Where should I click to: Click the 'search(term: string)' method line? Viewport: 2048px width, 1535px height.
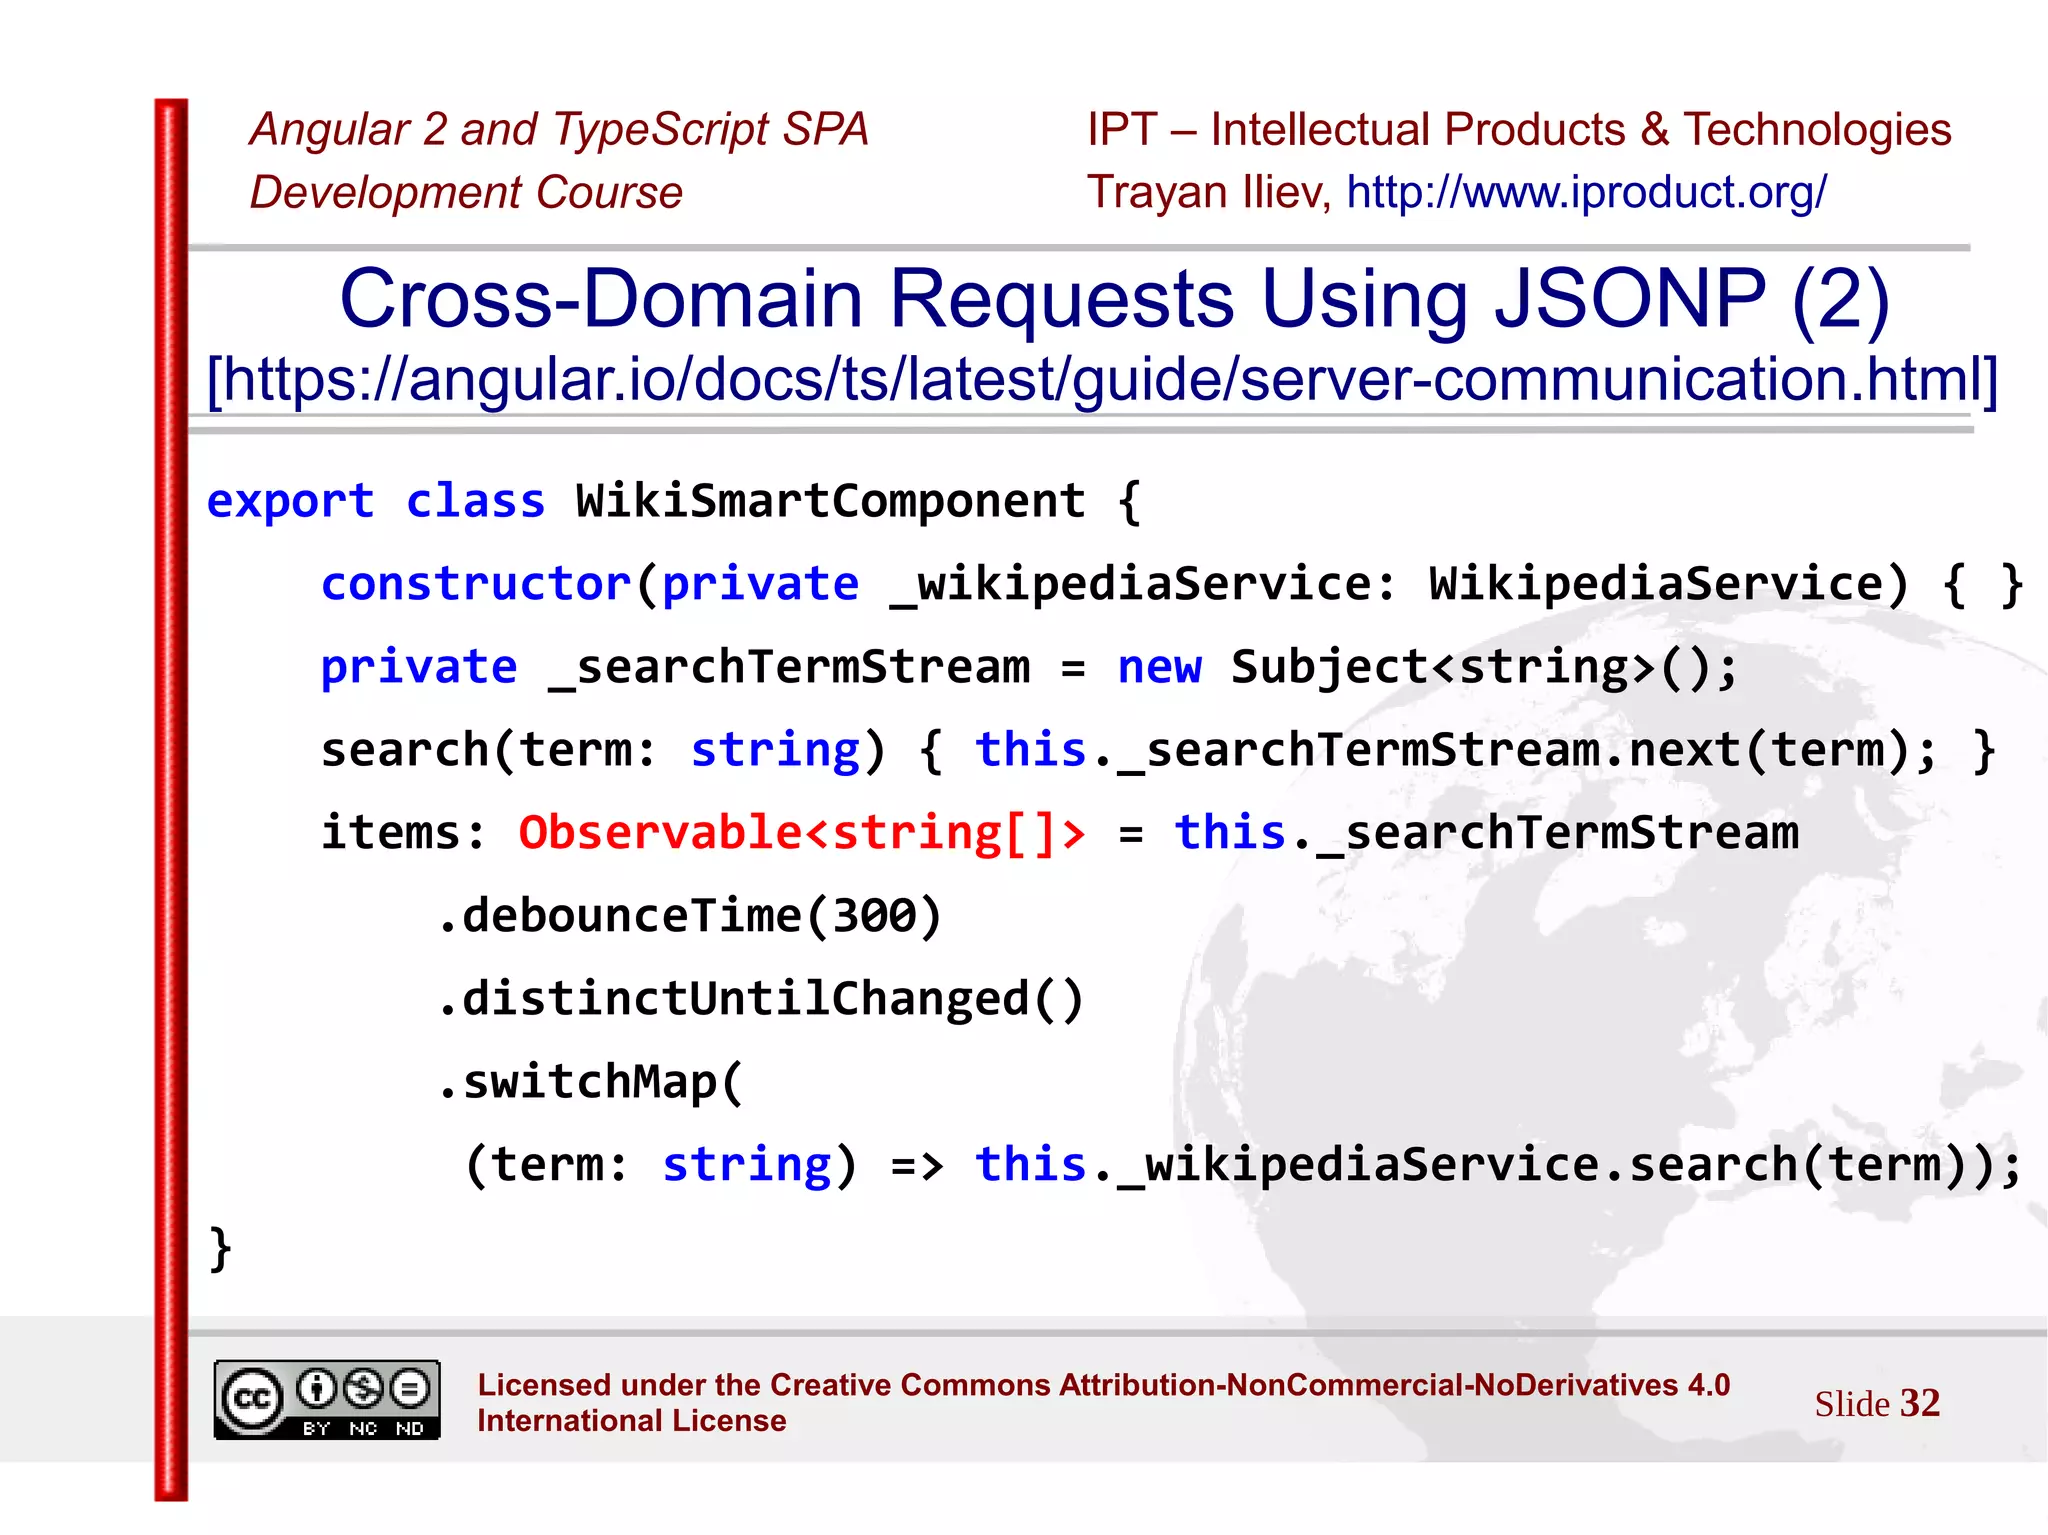tap(1158, 750)
